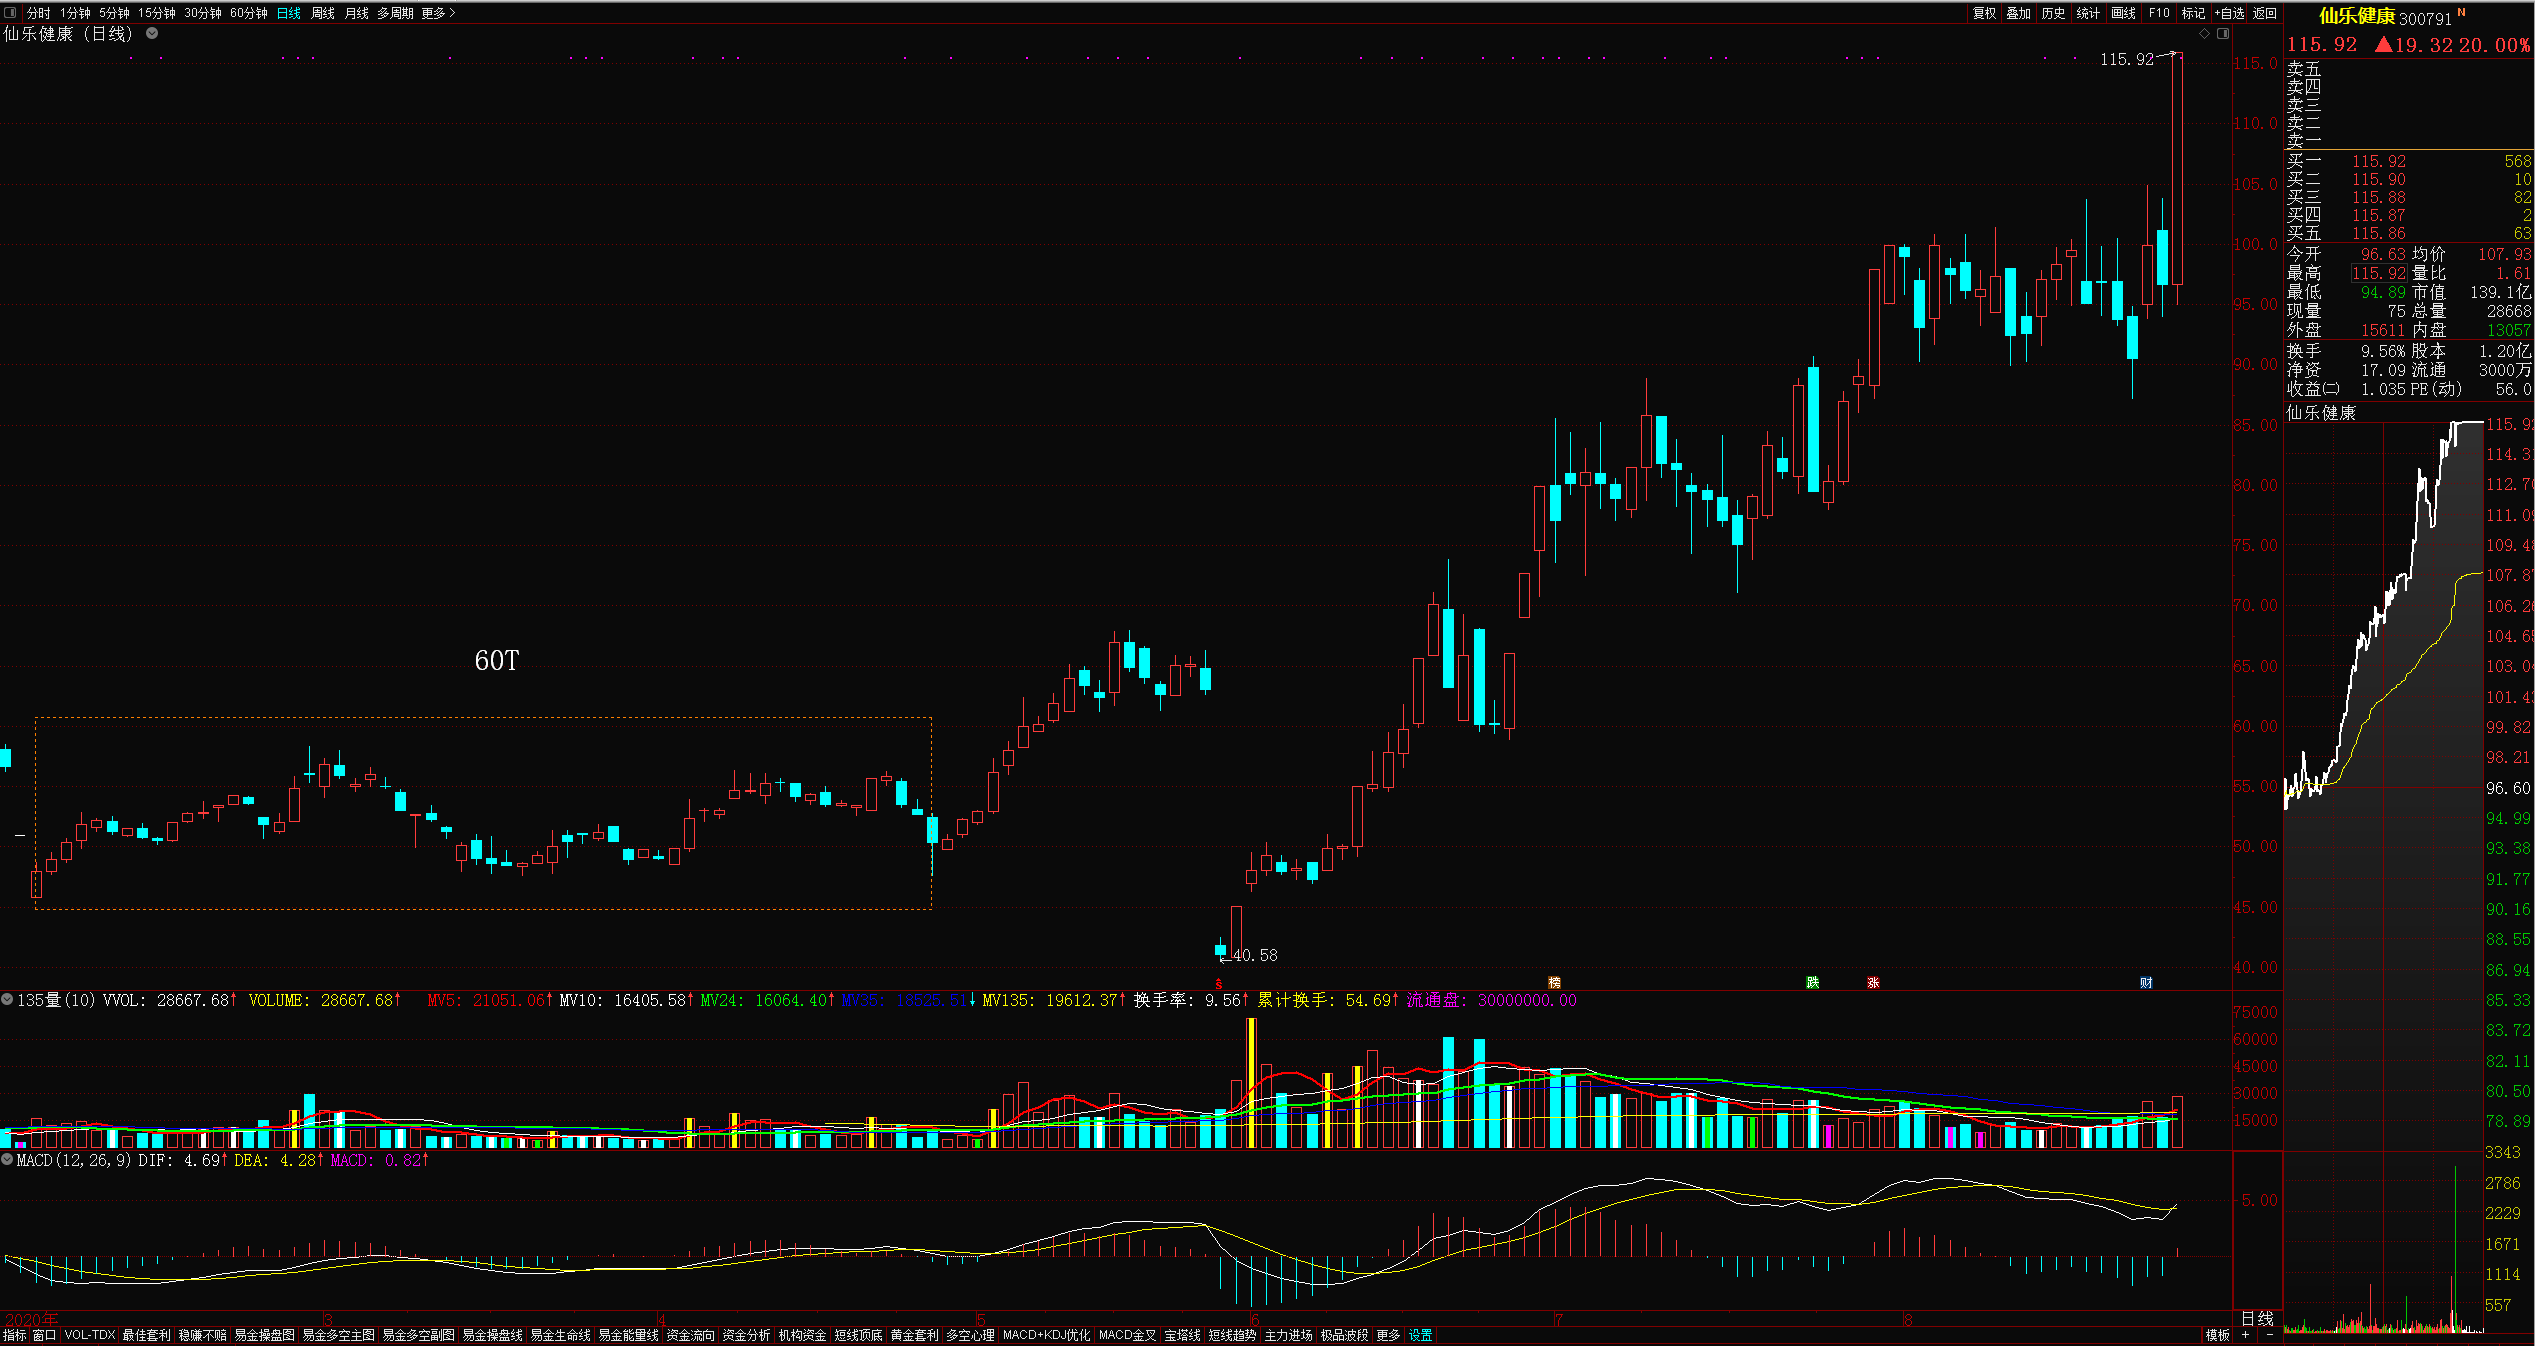Select the 资金分析 indicator tab
Viewport: 2535px width, 1346px height.
pos(746,1335)
